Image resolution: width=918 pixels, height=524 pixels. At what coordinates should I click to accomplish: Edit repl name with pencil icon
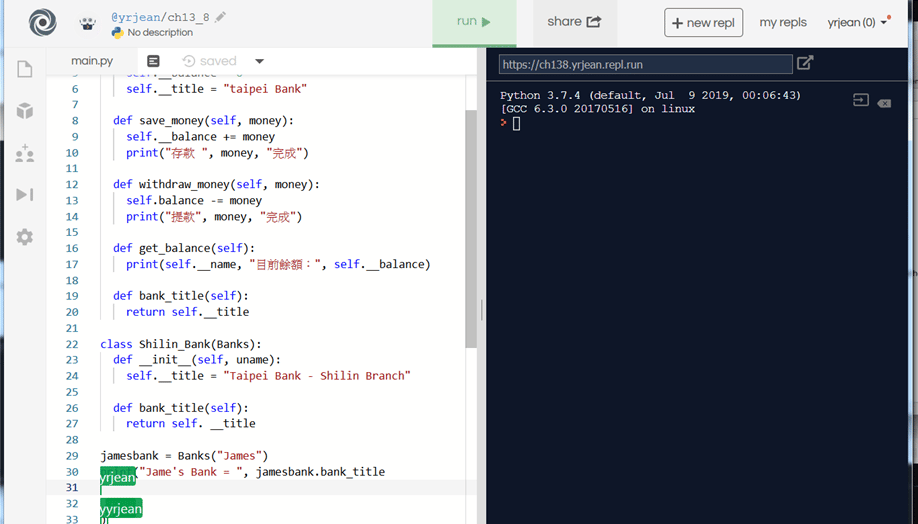pyautogui.click(x=220, y=17)
